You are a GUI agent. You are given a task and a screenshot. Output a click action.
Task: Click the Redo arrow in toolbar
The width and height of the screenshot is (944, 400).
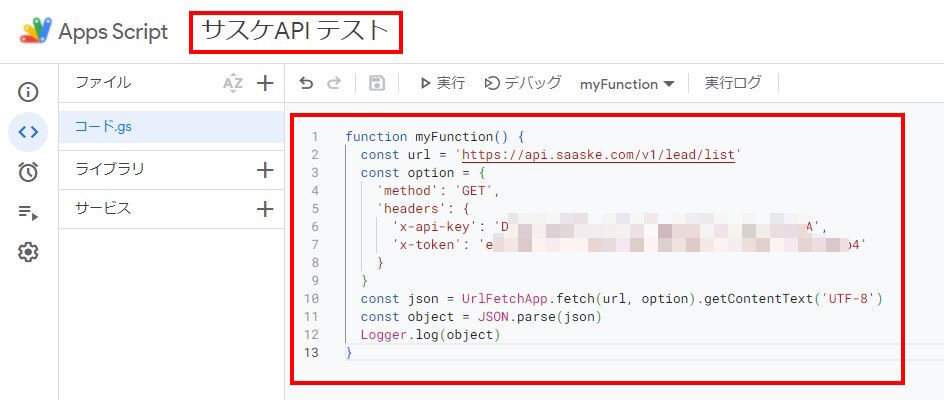coord(334,84)
